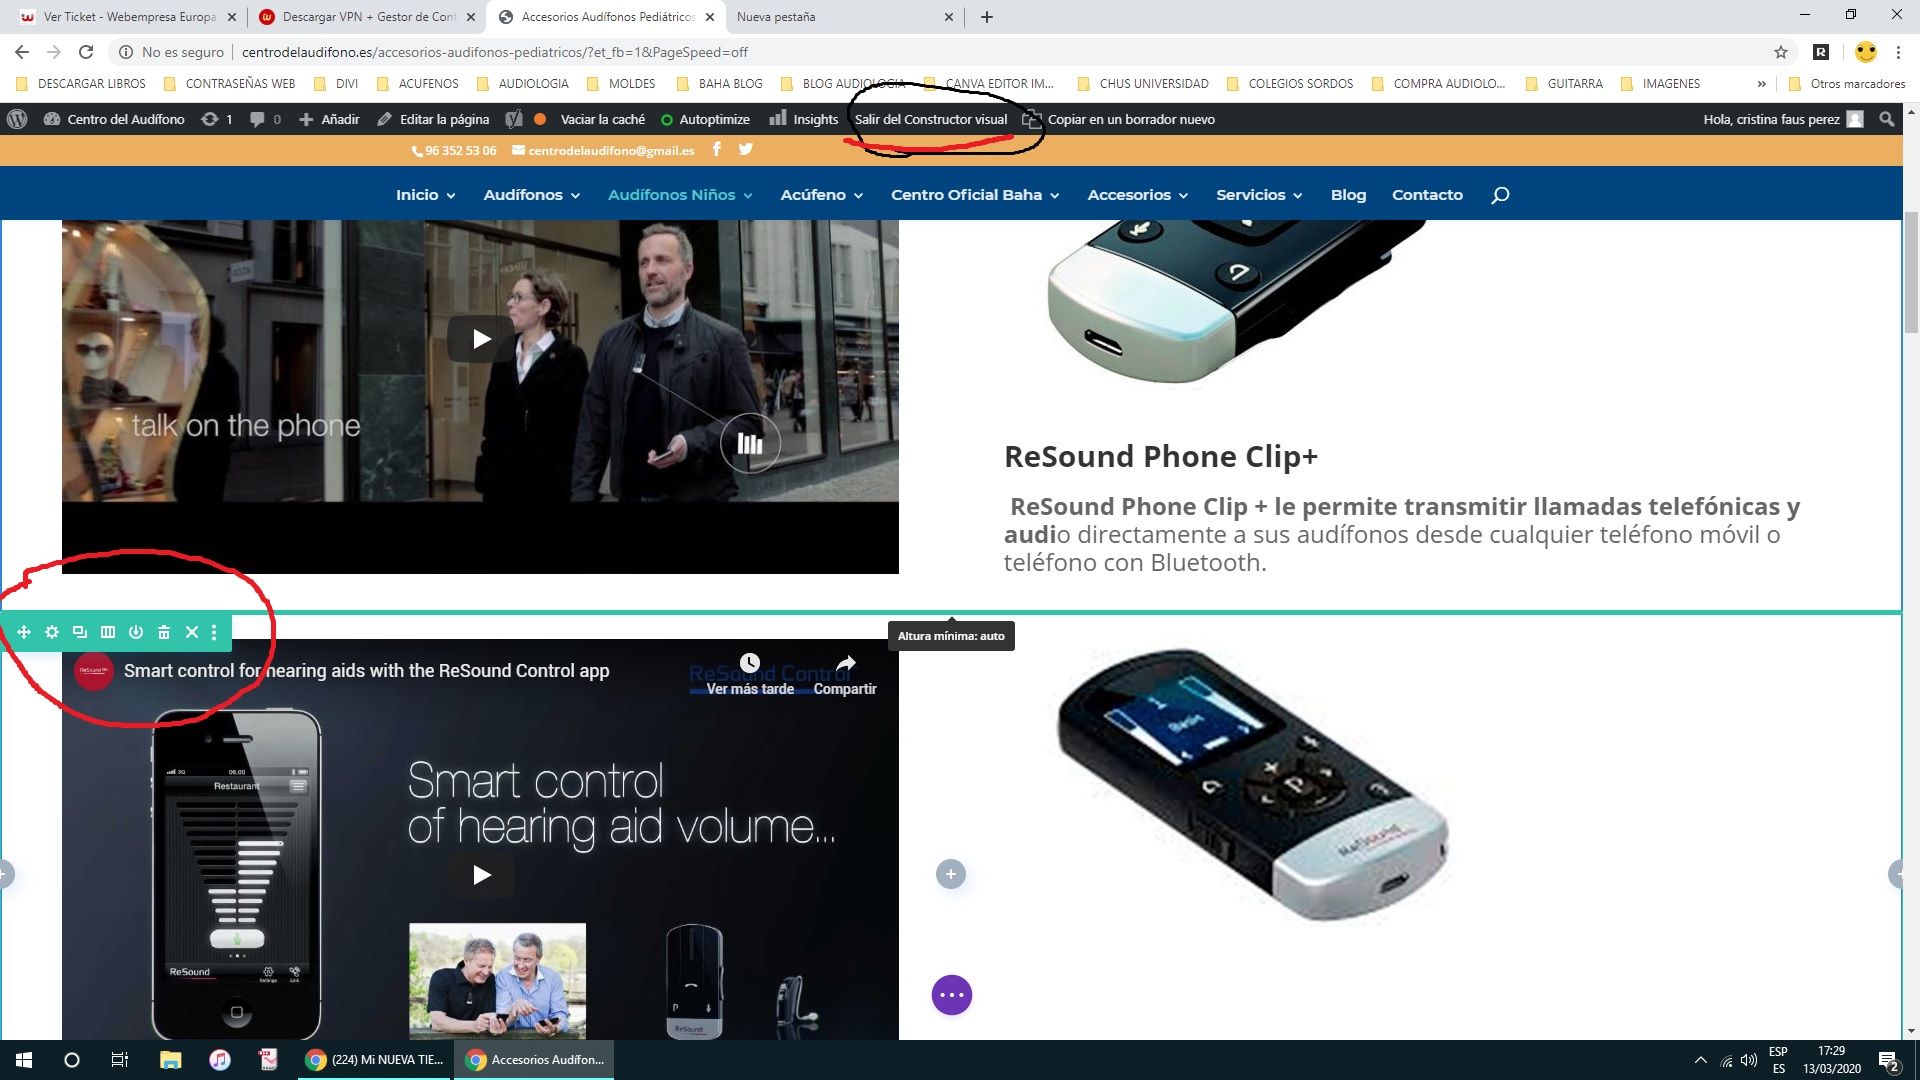
Task: Open the Contacto navigation link
Action: point(1427,195)
